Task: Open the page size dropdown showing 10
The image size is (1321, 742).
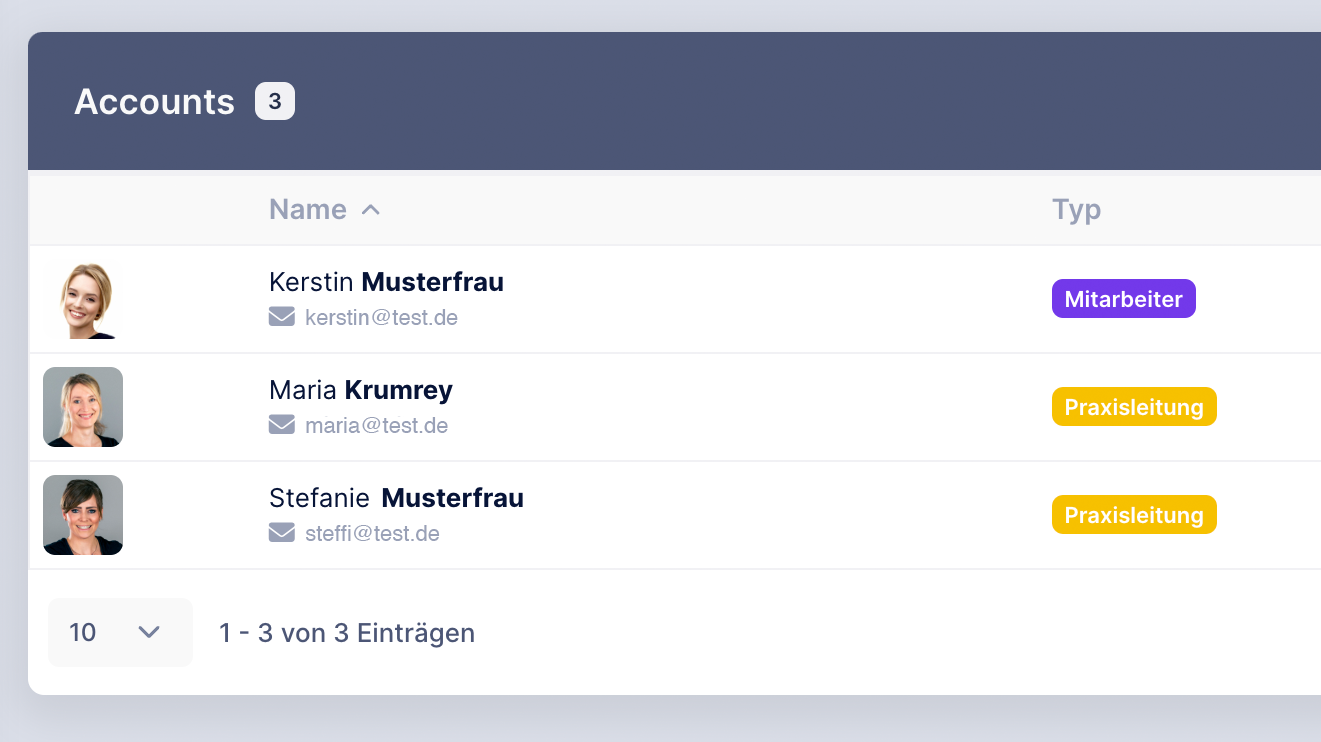Action: 120,632
